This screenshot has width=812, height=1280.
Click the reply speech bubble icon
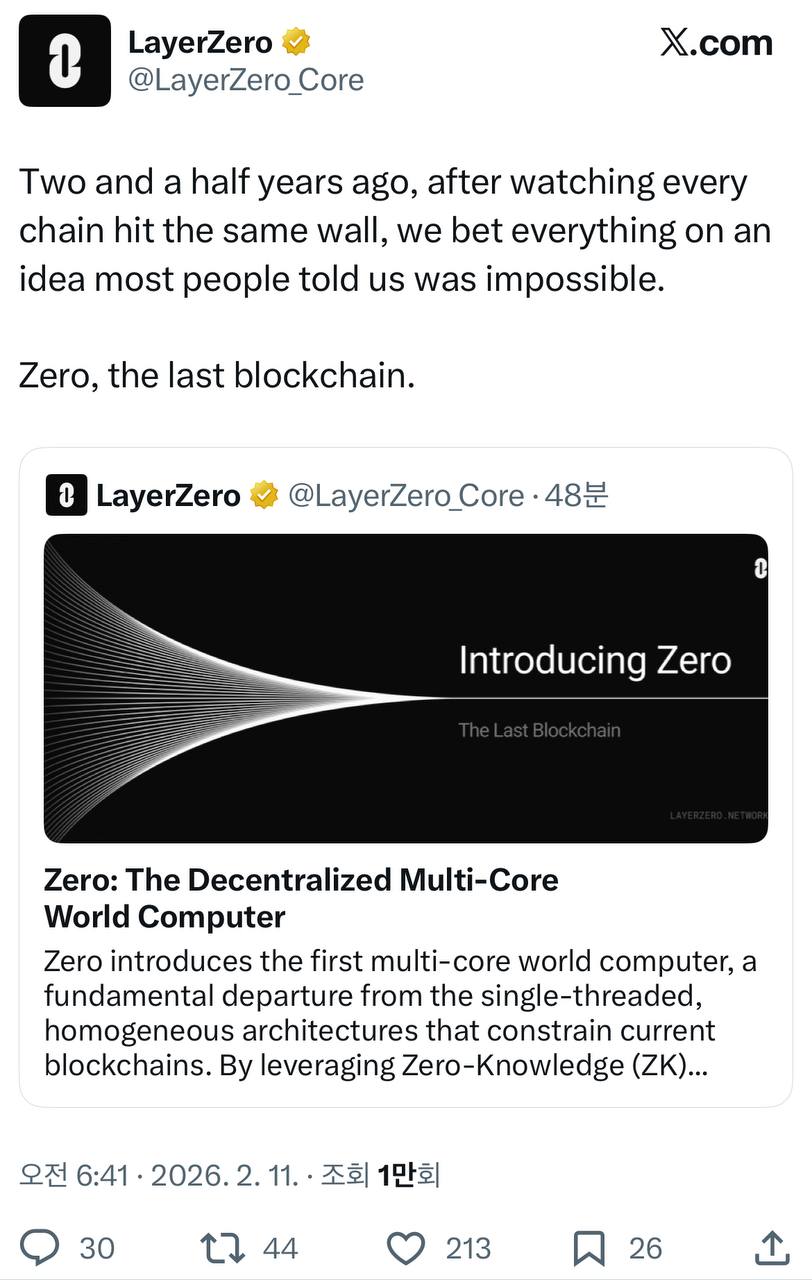pyautogui.click(x=41, y=1247)
